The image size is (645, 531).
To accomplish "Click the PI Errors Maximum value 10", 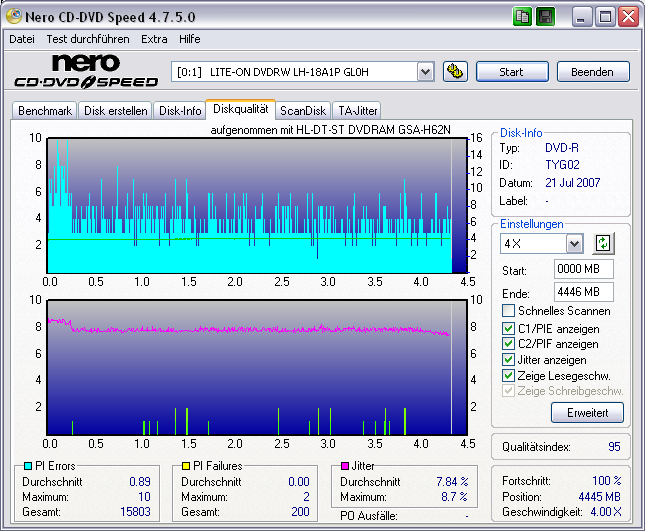I will tap(144, 497).
